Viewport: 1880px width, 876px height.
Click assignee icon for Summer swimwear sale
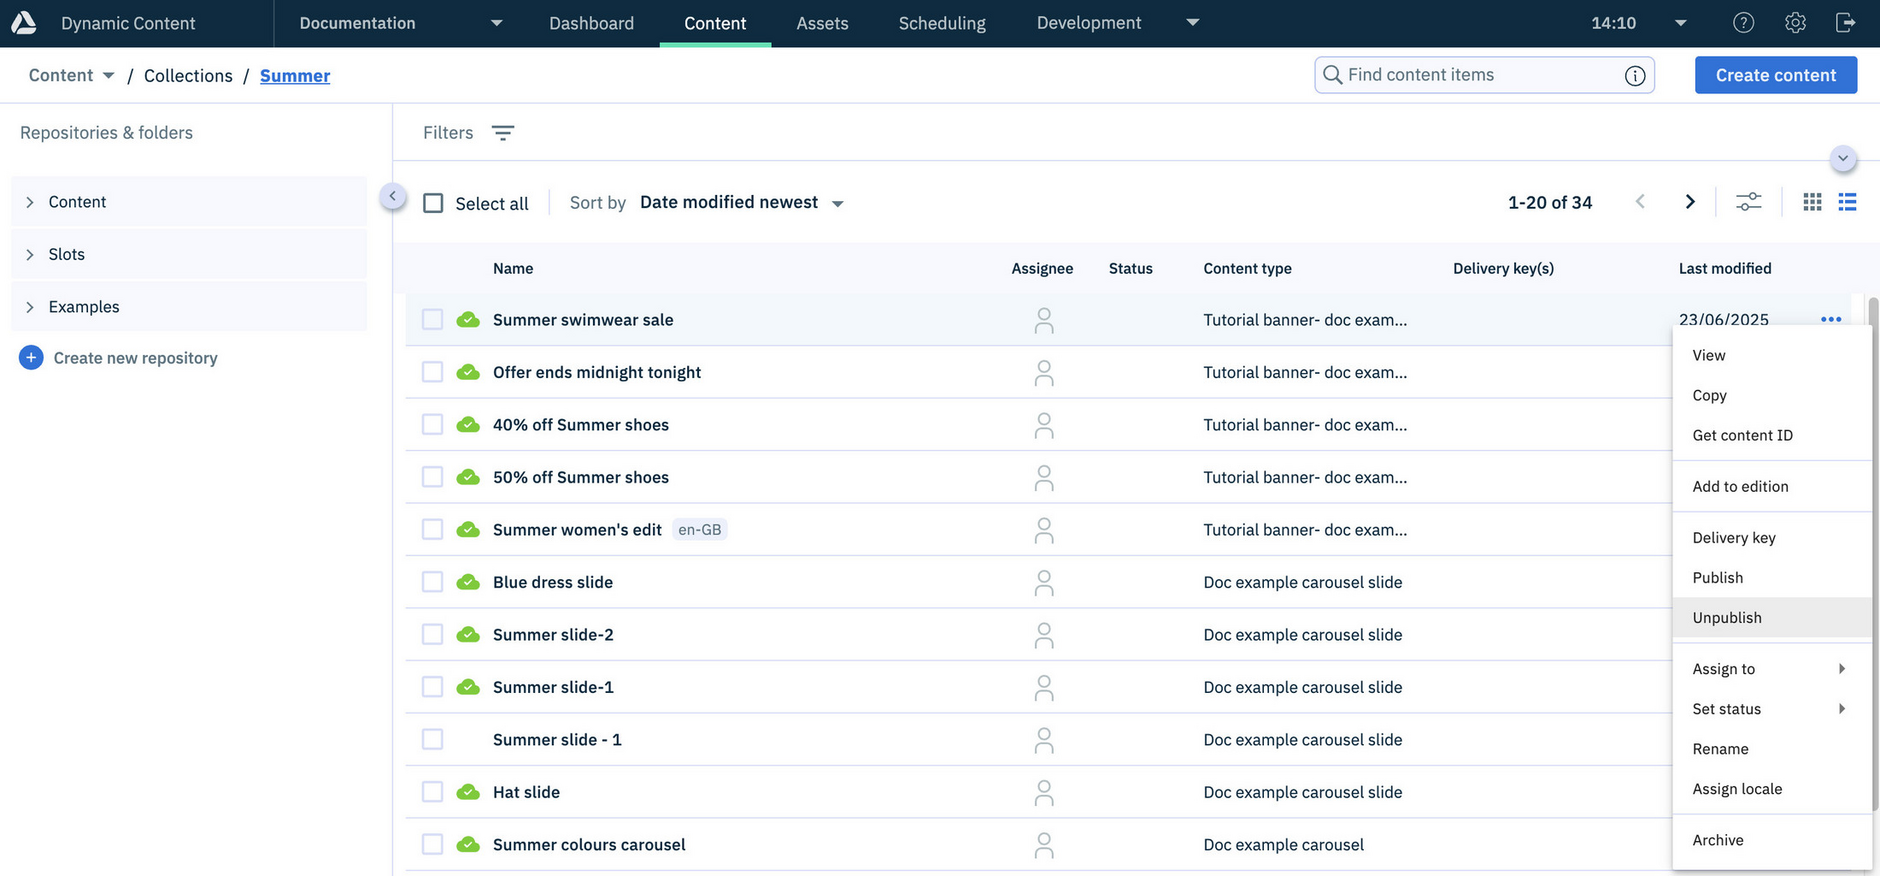(1044, 321)
